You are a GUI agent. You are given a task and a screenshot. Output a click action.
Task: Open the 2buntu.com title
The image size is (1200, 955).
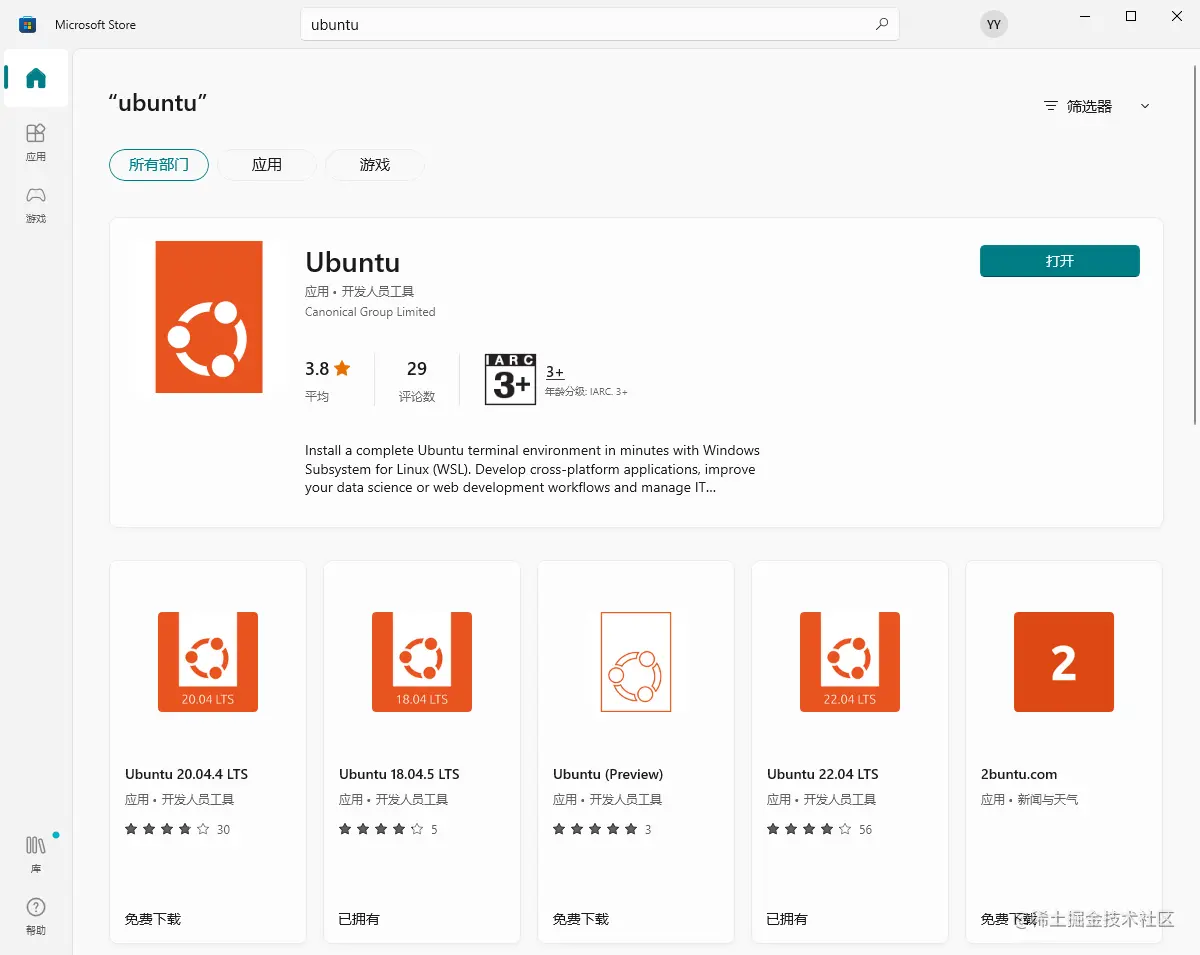click(x=1019, y=774)
